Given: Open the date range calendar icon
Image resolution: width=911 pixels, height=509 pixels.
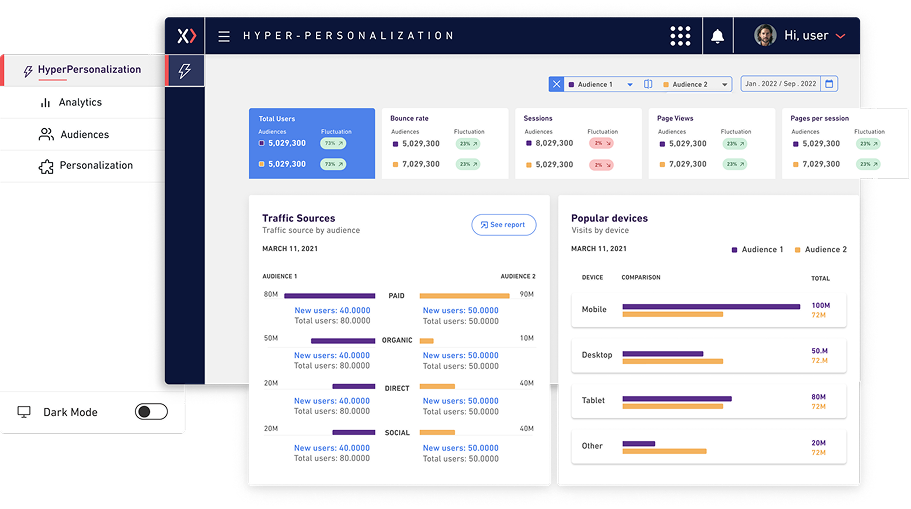Looking at the screenshot, I should [x=829, y=84].
